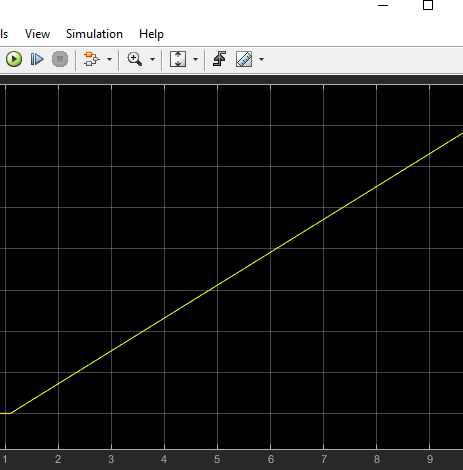Minimize the scope window
463x470 pixels.
pos(383,5)
